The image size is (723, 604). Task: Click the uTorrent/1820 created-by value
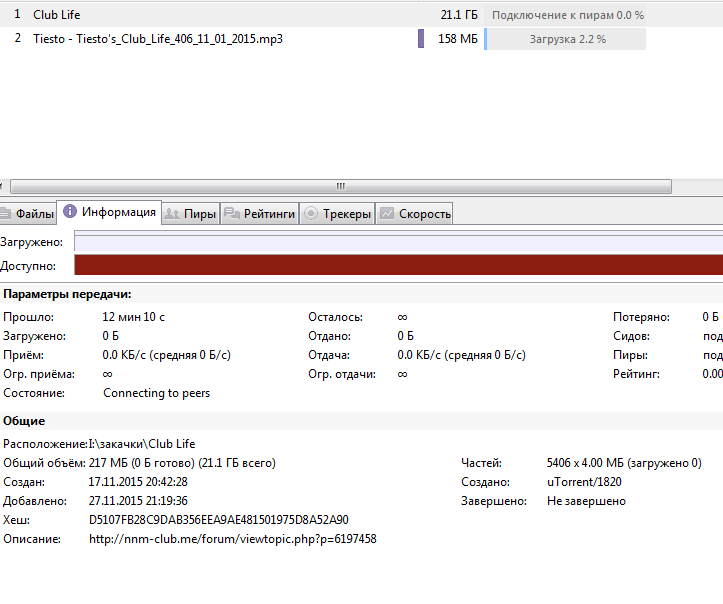(x=584, y=482)
